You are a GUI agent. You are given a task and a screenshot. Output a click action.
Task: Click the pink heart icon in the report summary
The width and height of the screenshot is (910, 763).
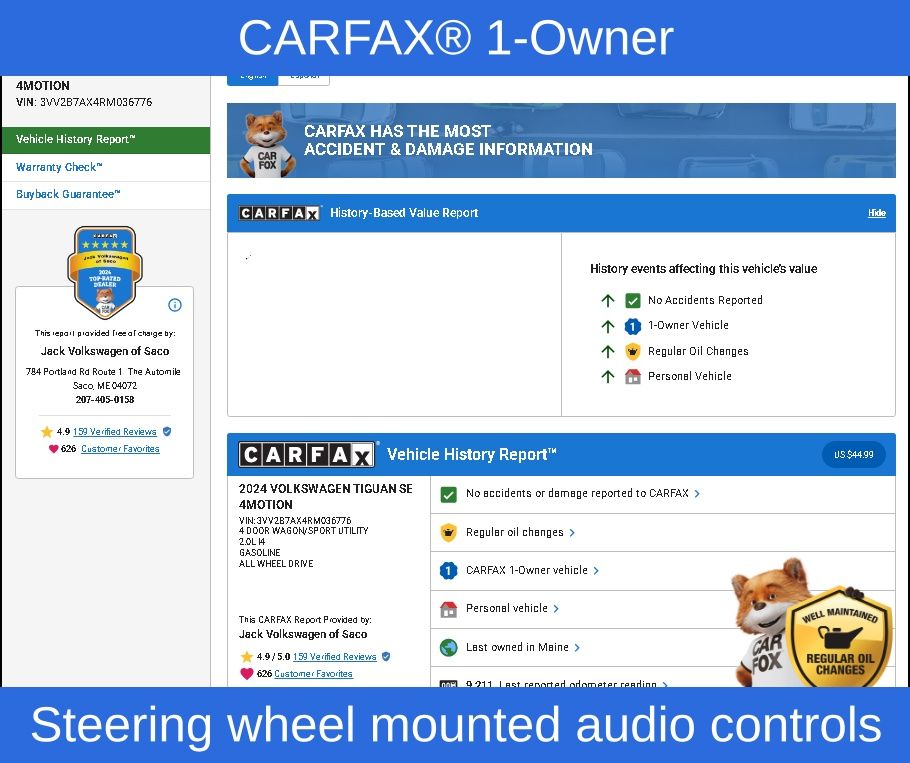click(247, 674)
